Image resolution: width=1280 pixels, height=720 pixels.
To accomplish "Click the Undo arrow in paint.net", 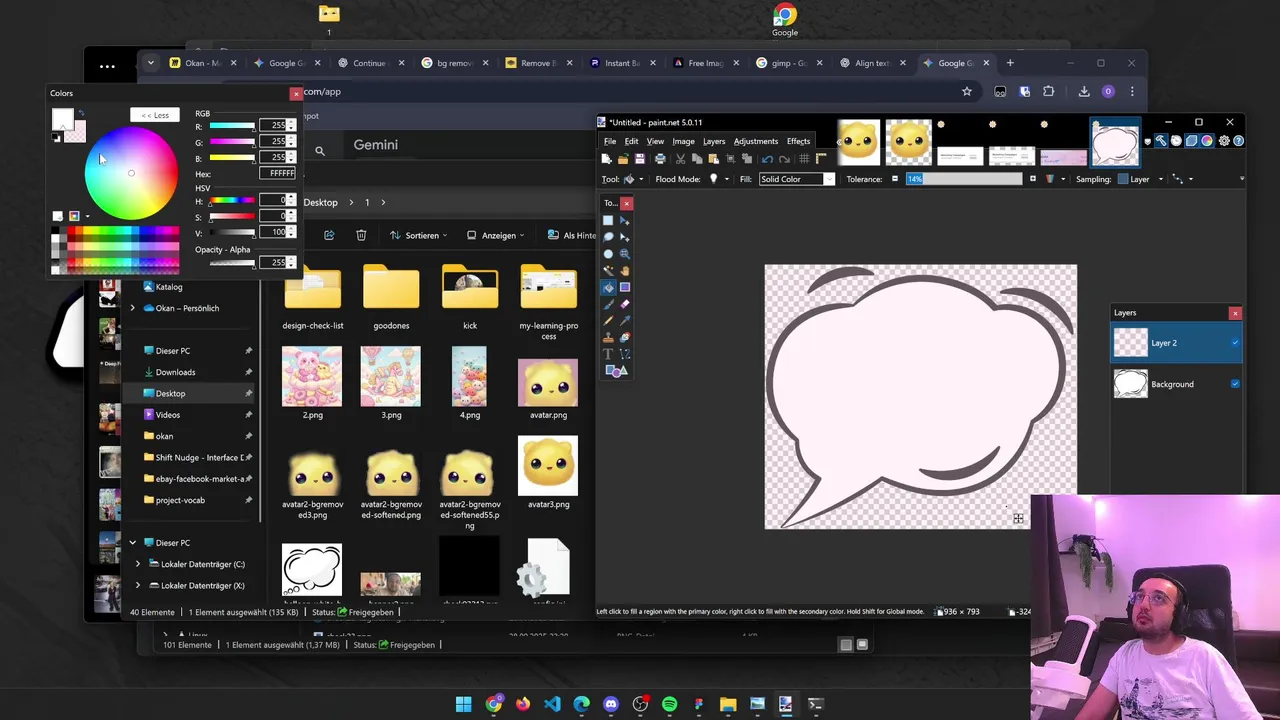I will point(767,159).
